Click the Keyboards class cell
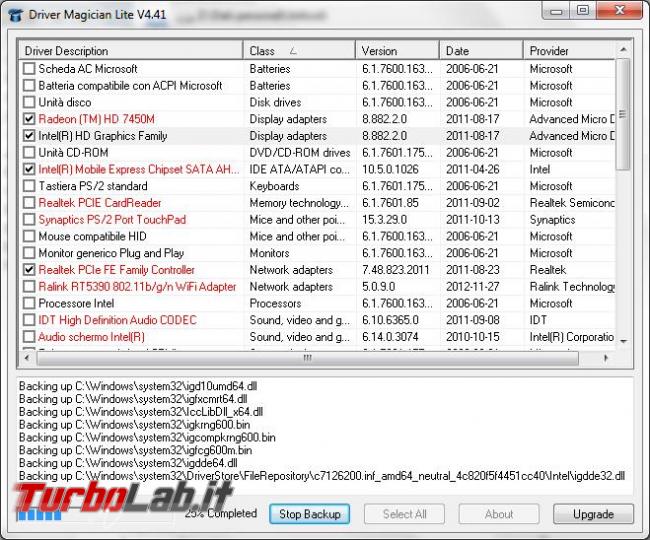Viewport: 650px width, 540px height. 274,186
